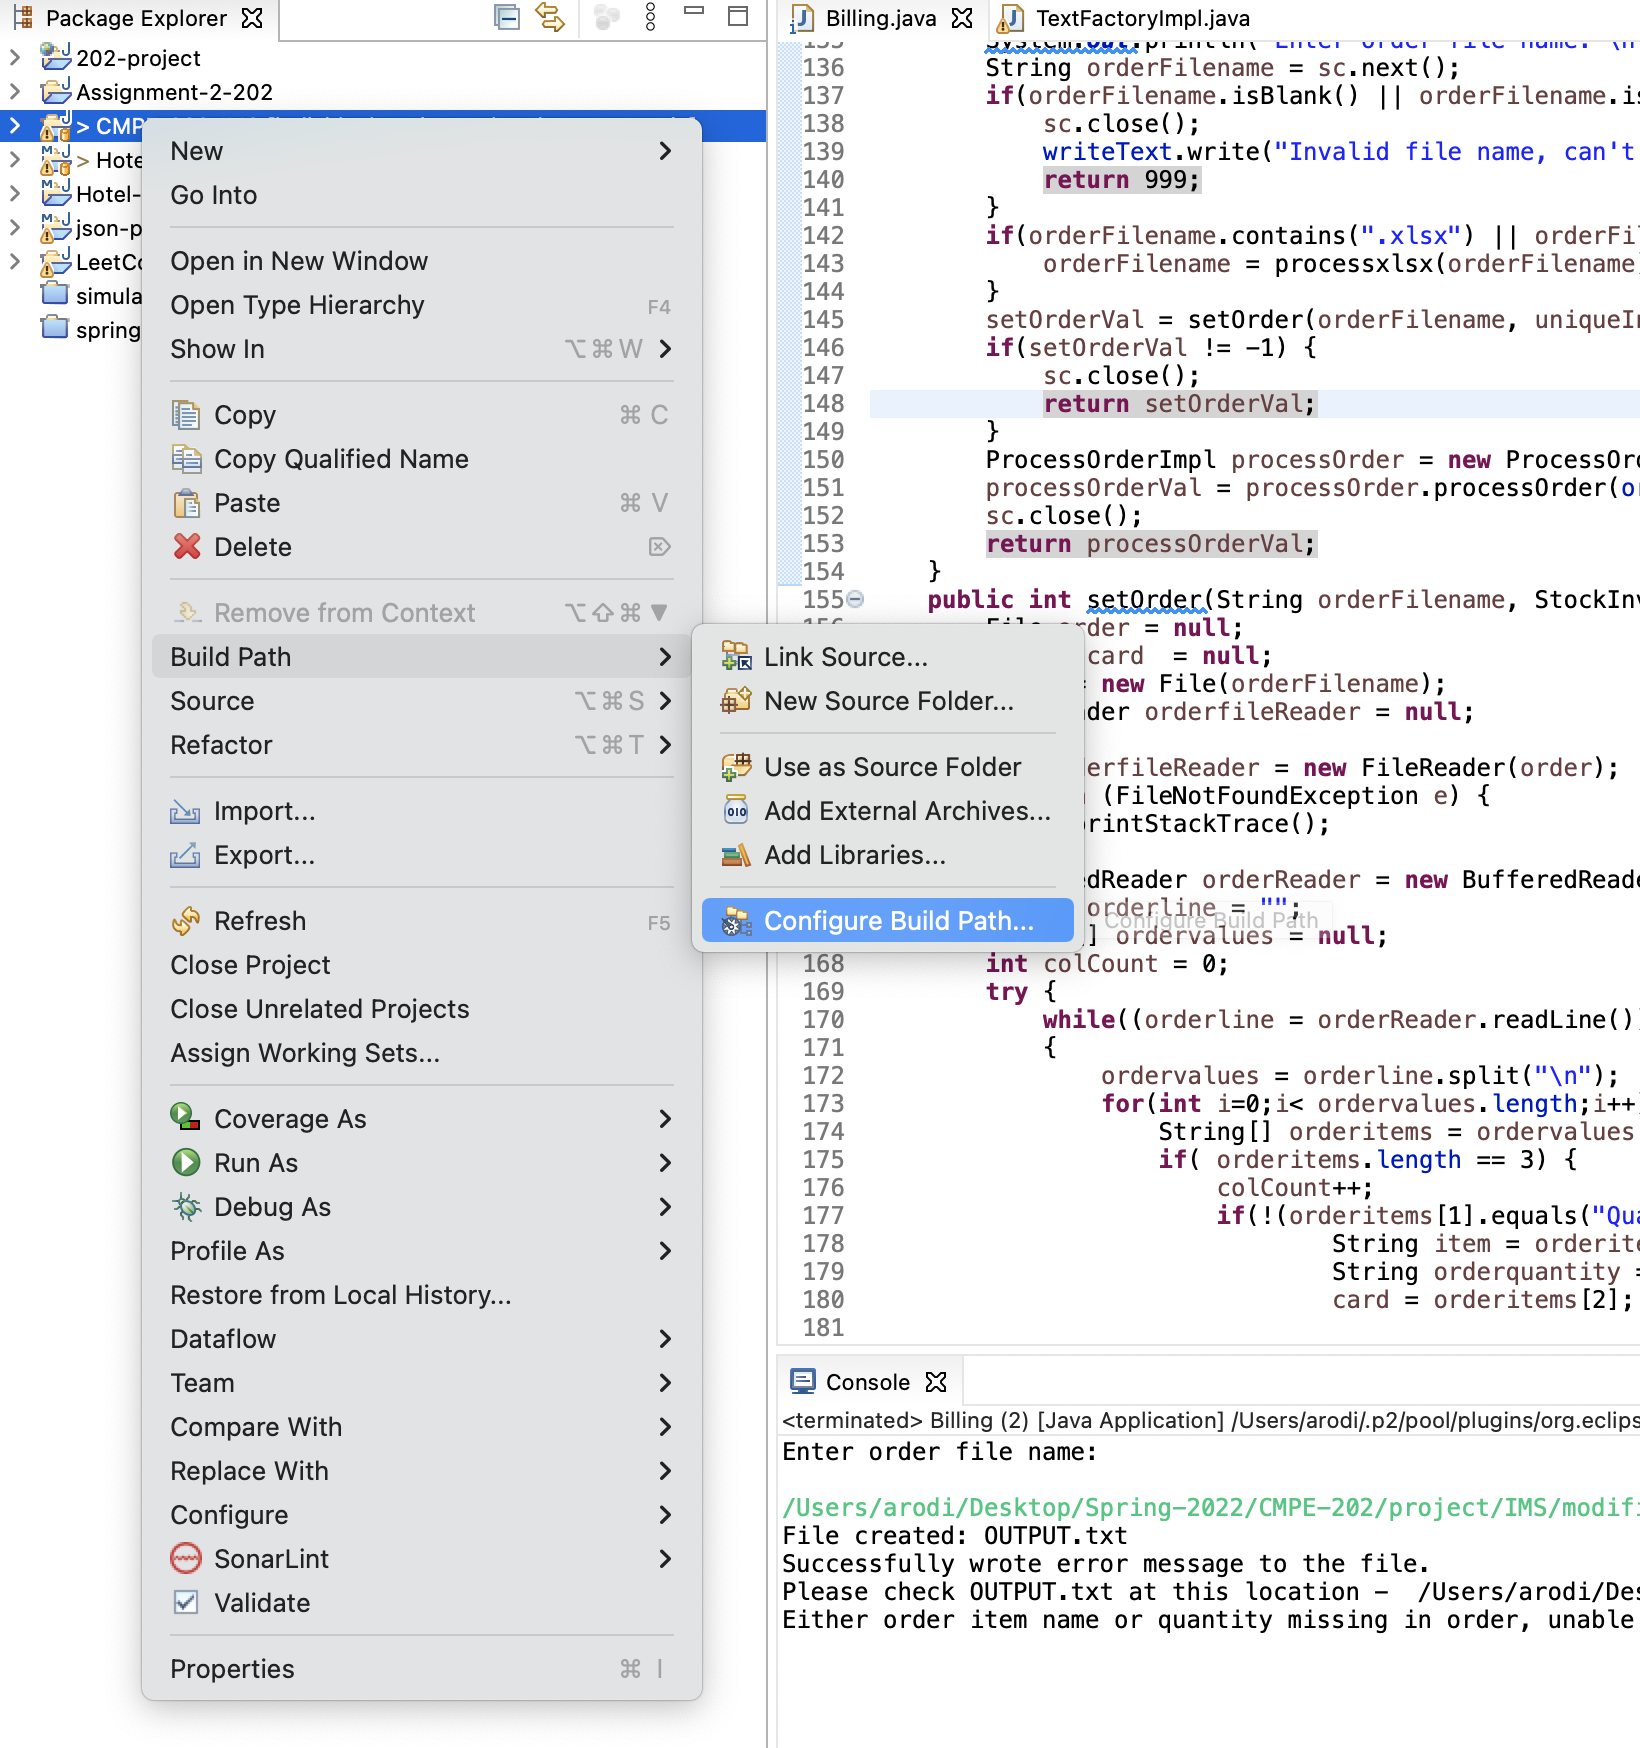Open the Replace With submenu

point(421,1471)
